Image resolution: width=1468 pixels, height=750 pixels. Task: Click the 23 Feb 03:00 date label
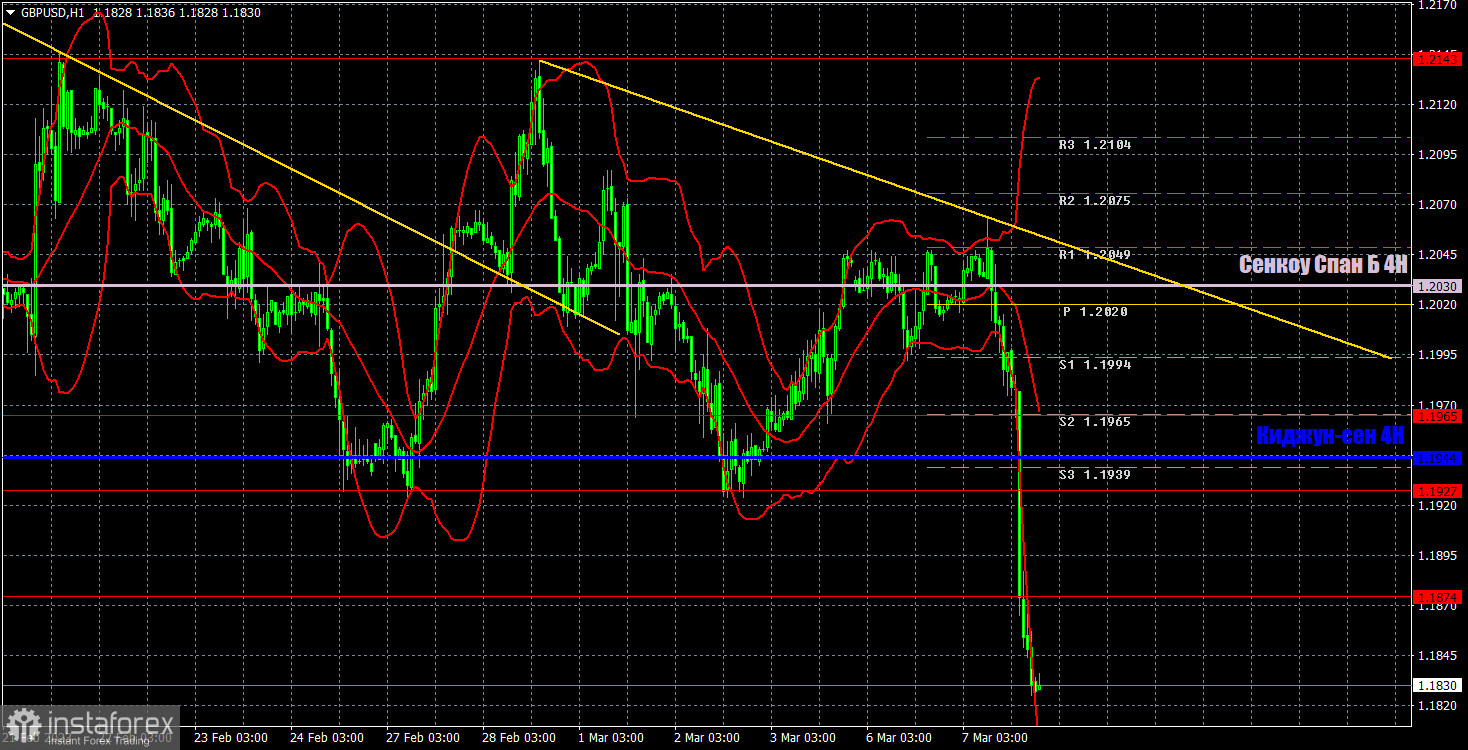point(230,738)
